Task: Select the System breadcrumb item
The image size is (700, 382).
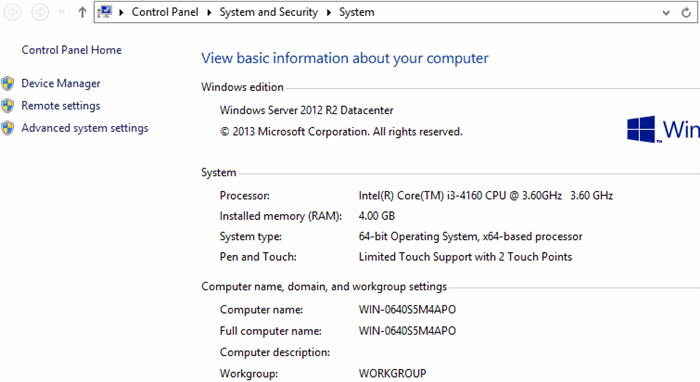Action: coord(357,12)
